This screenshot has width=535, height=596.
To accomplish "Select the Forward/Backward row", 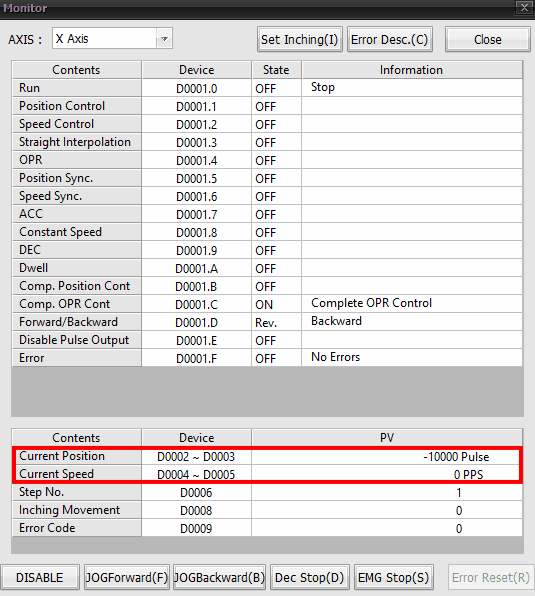I will (77, 322).
